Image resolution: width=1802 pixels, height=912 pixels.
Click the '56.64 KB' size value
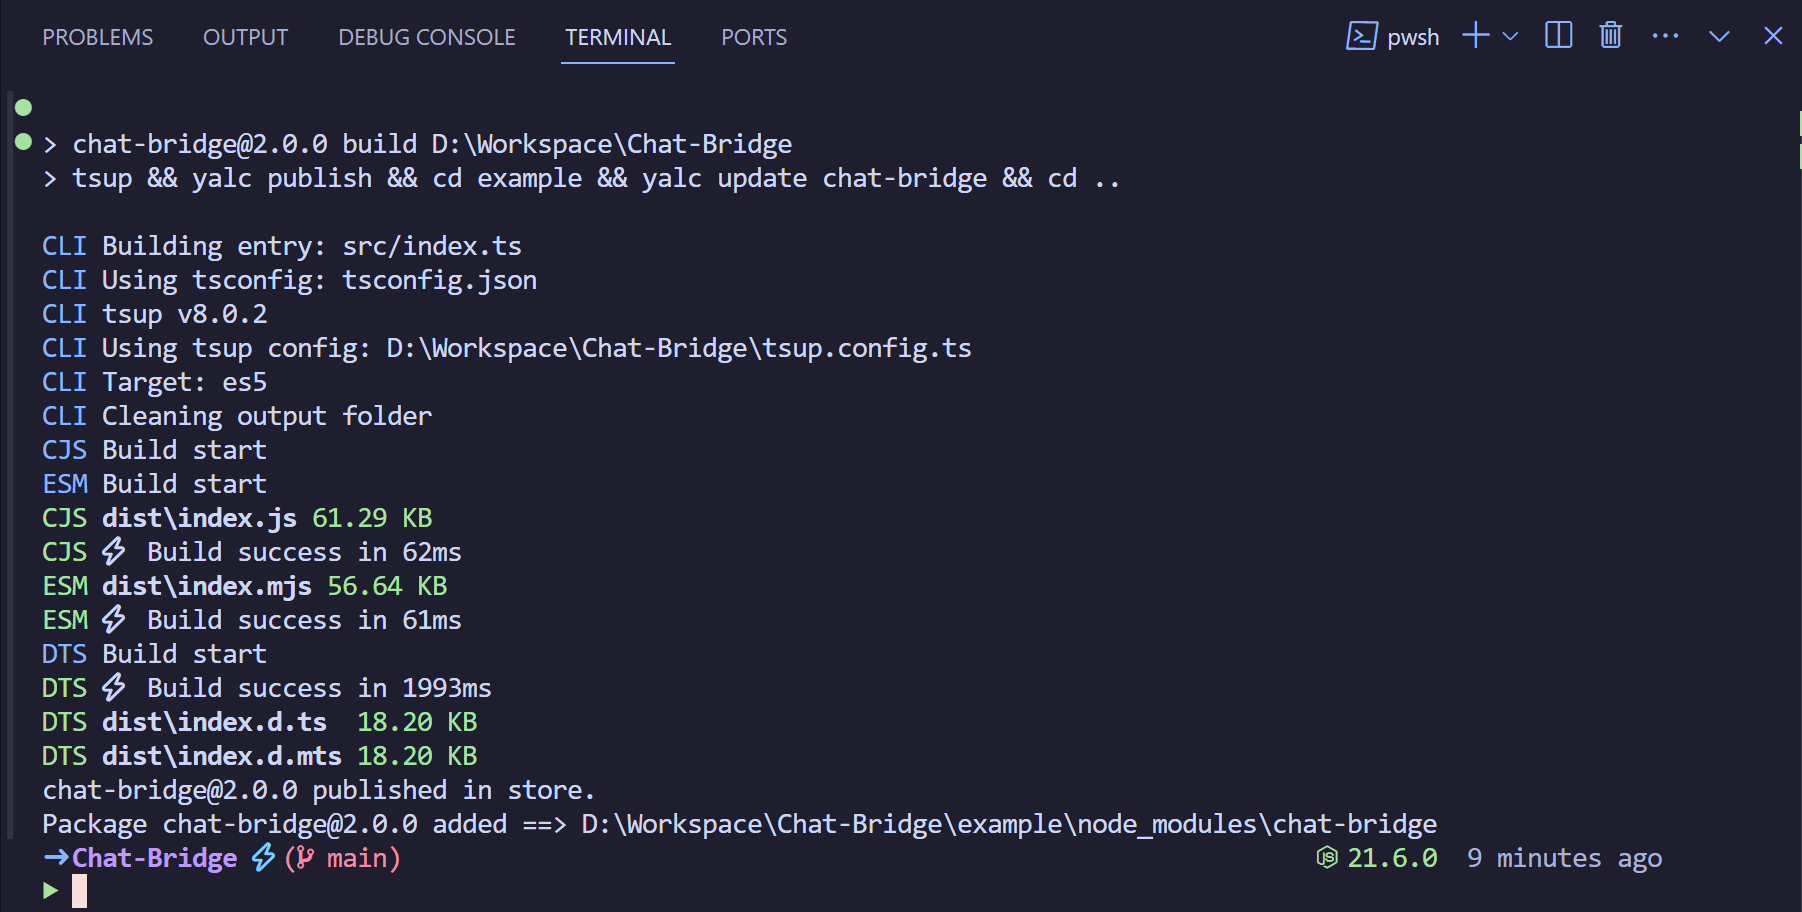pos(387,586)
